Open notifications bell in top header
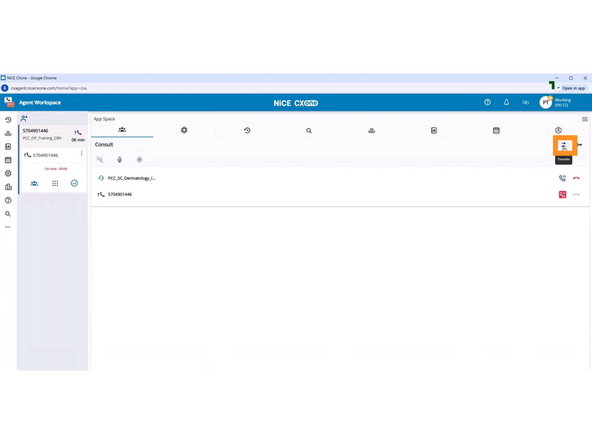Viewport: 592px width, 444px height. 506,102
